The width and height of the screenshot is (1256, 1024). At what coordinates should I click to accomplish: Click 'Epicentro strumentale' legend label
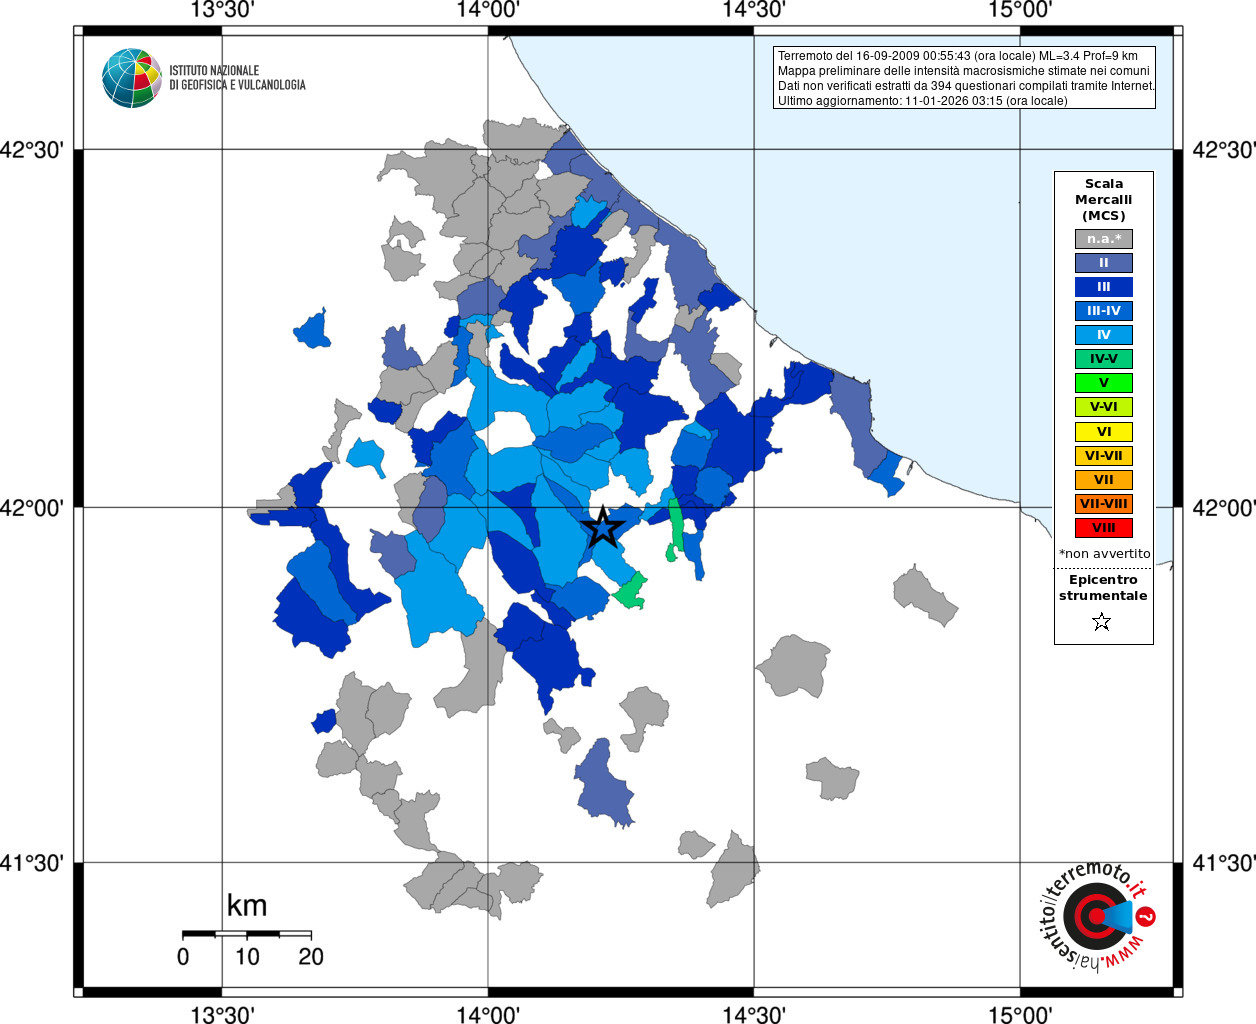coord(1103,588)
